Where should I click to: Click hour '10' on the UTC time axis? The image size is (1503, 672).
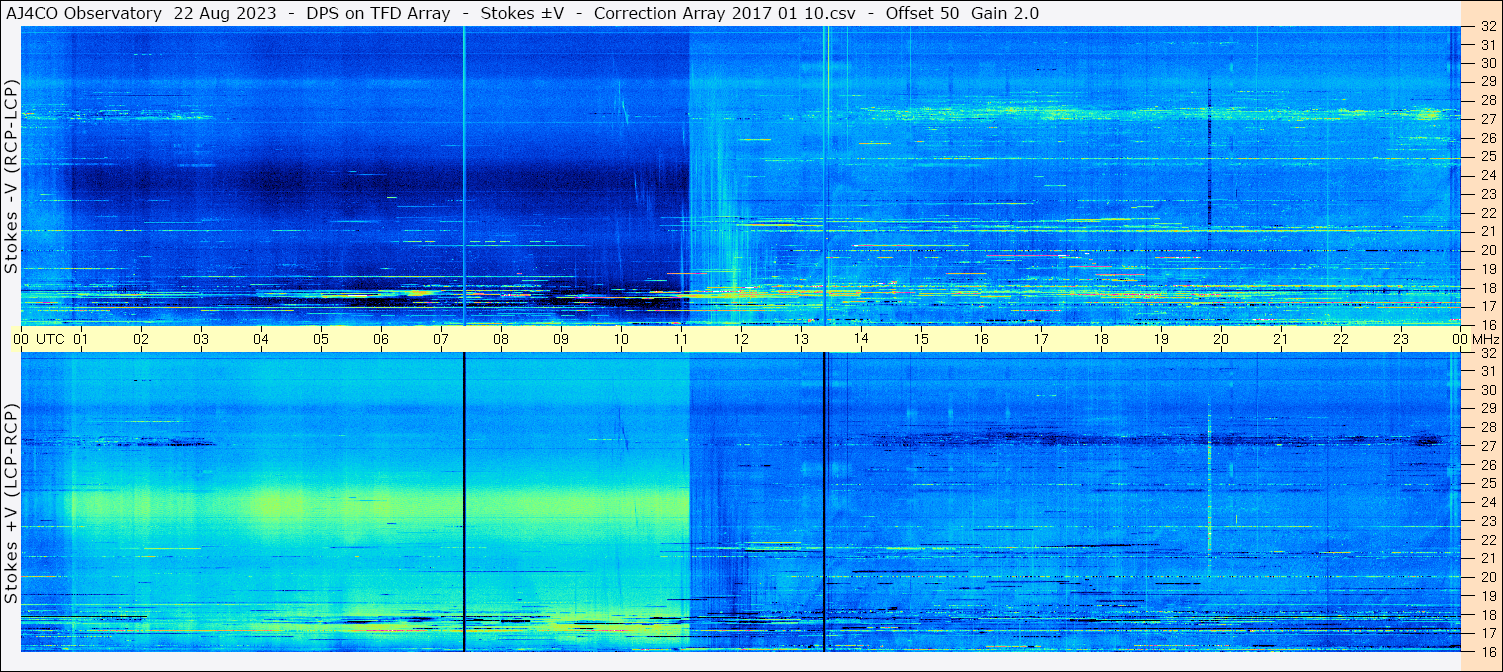click(x=621, y=339)
